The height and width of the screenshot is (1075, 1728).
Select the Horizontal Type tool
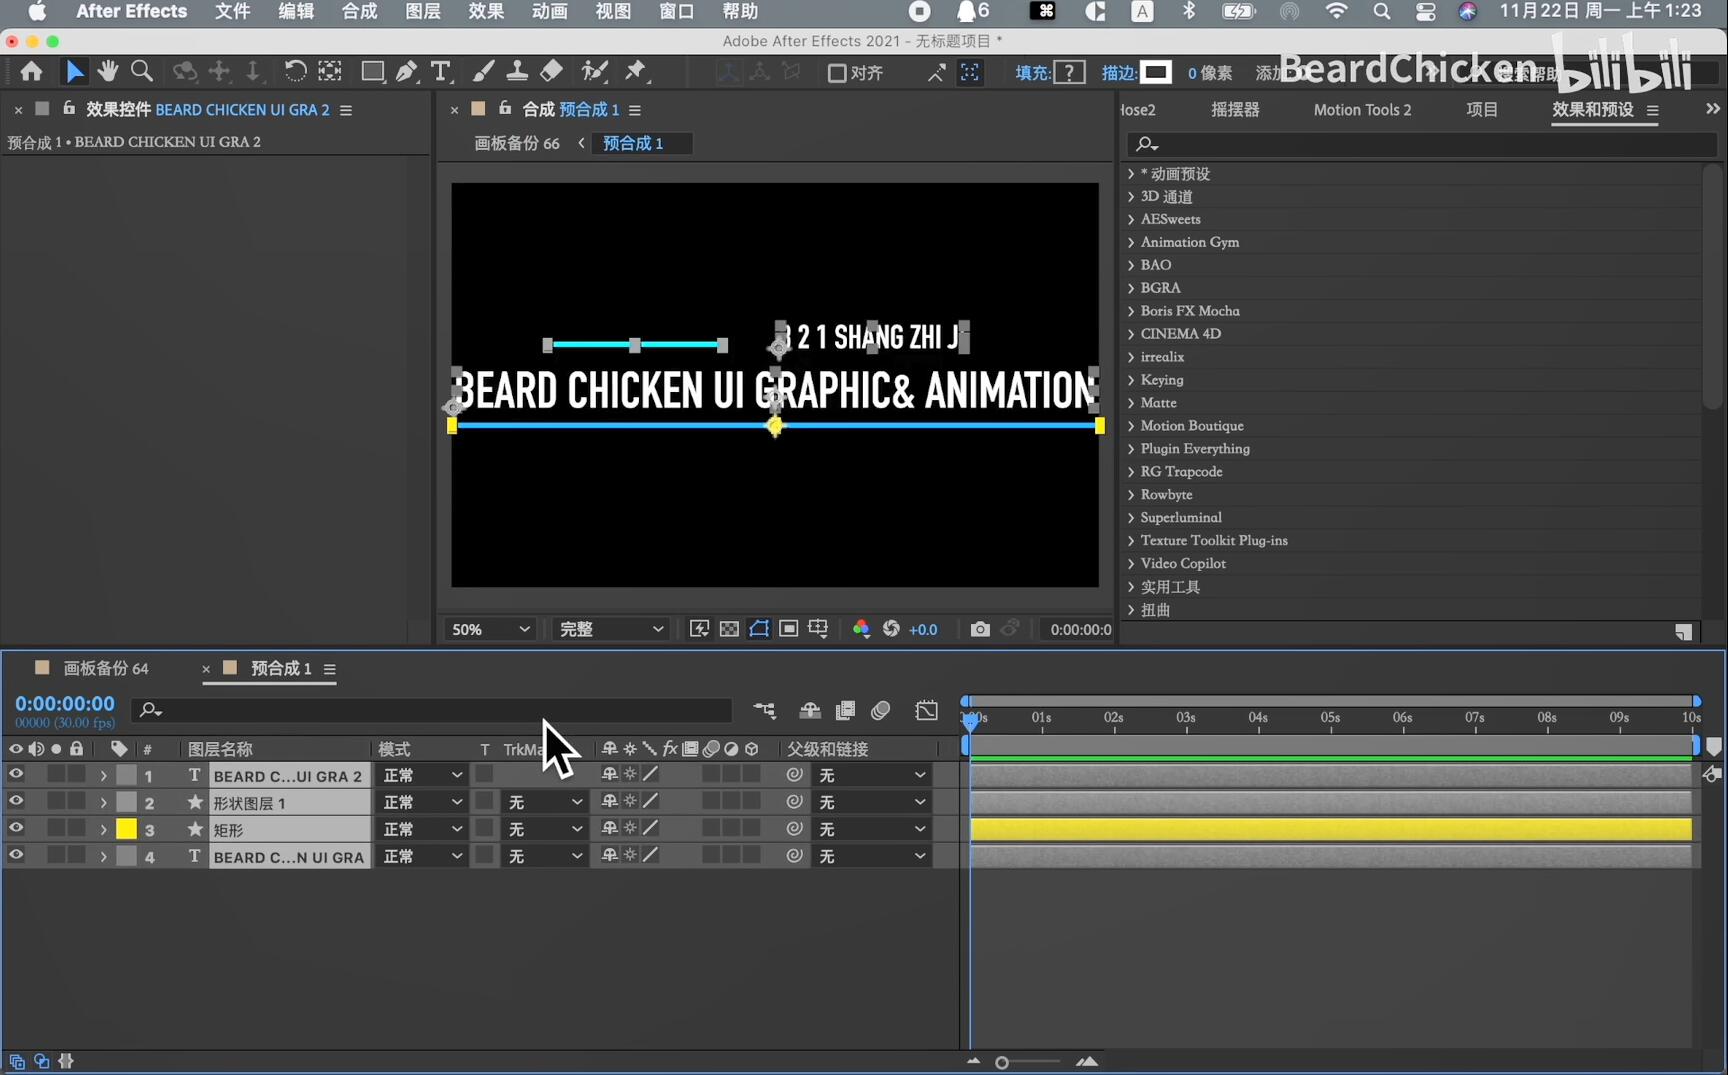click(440, 71)
